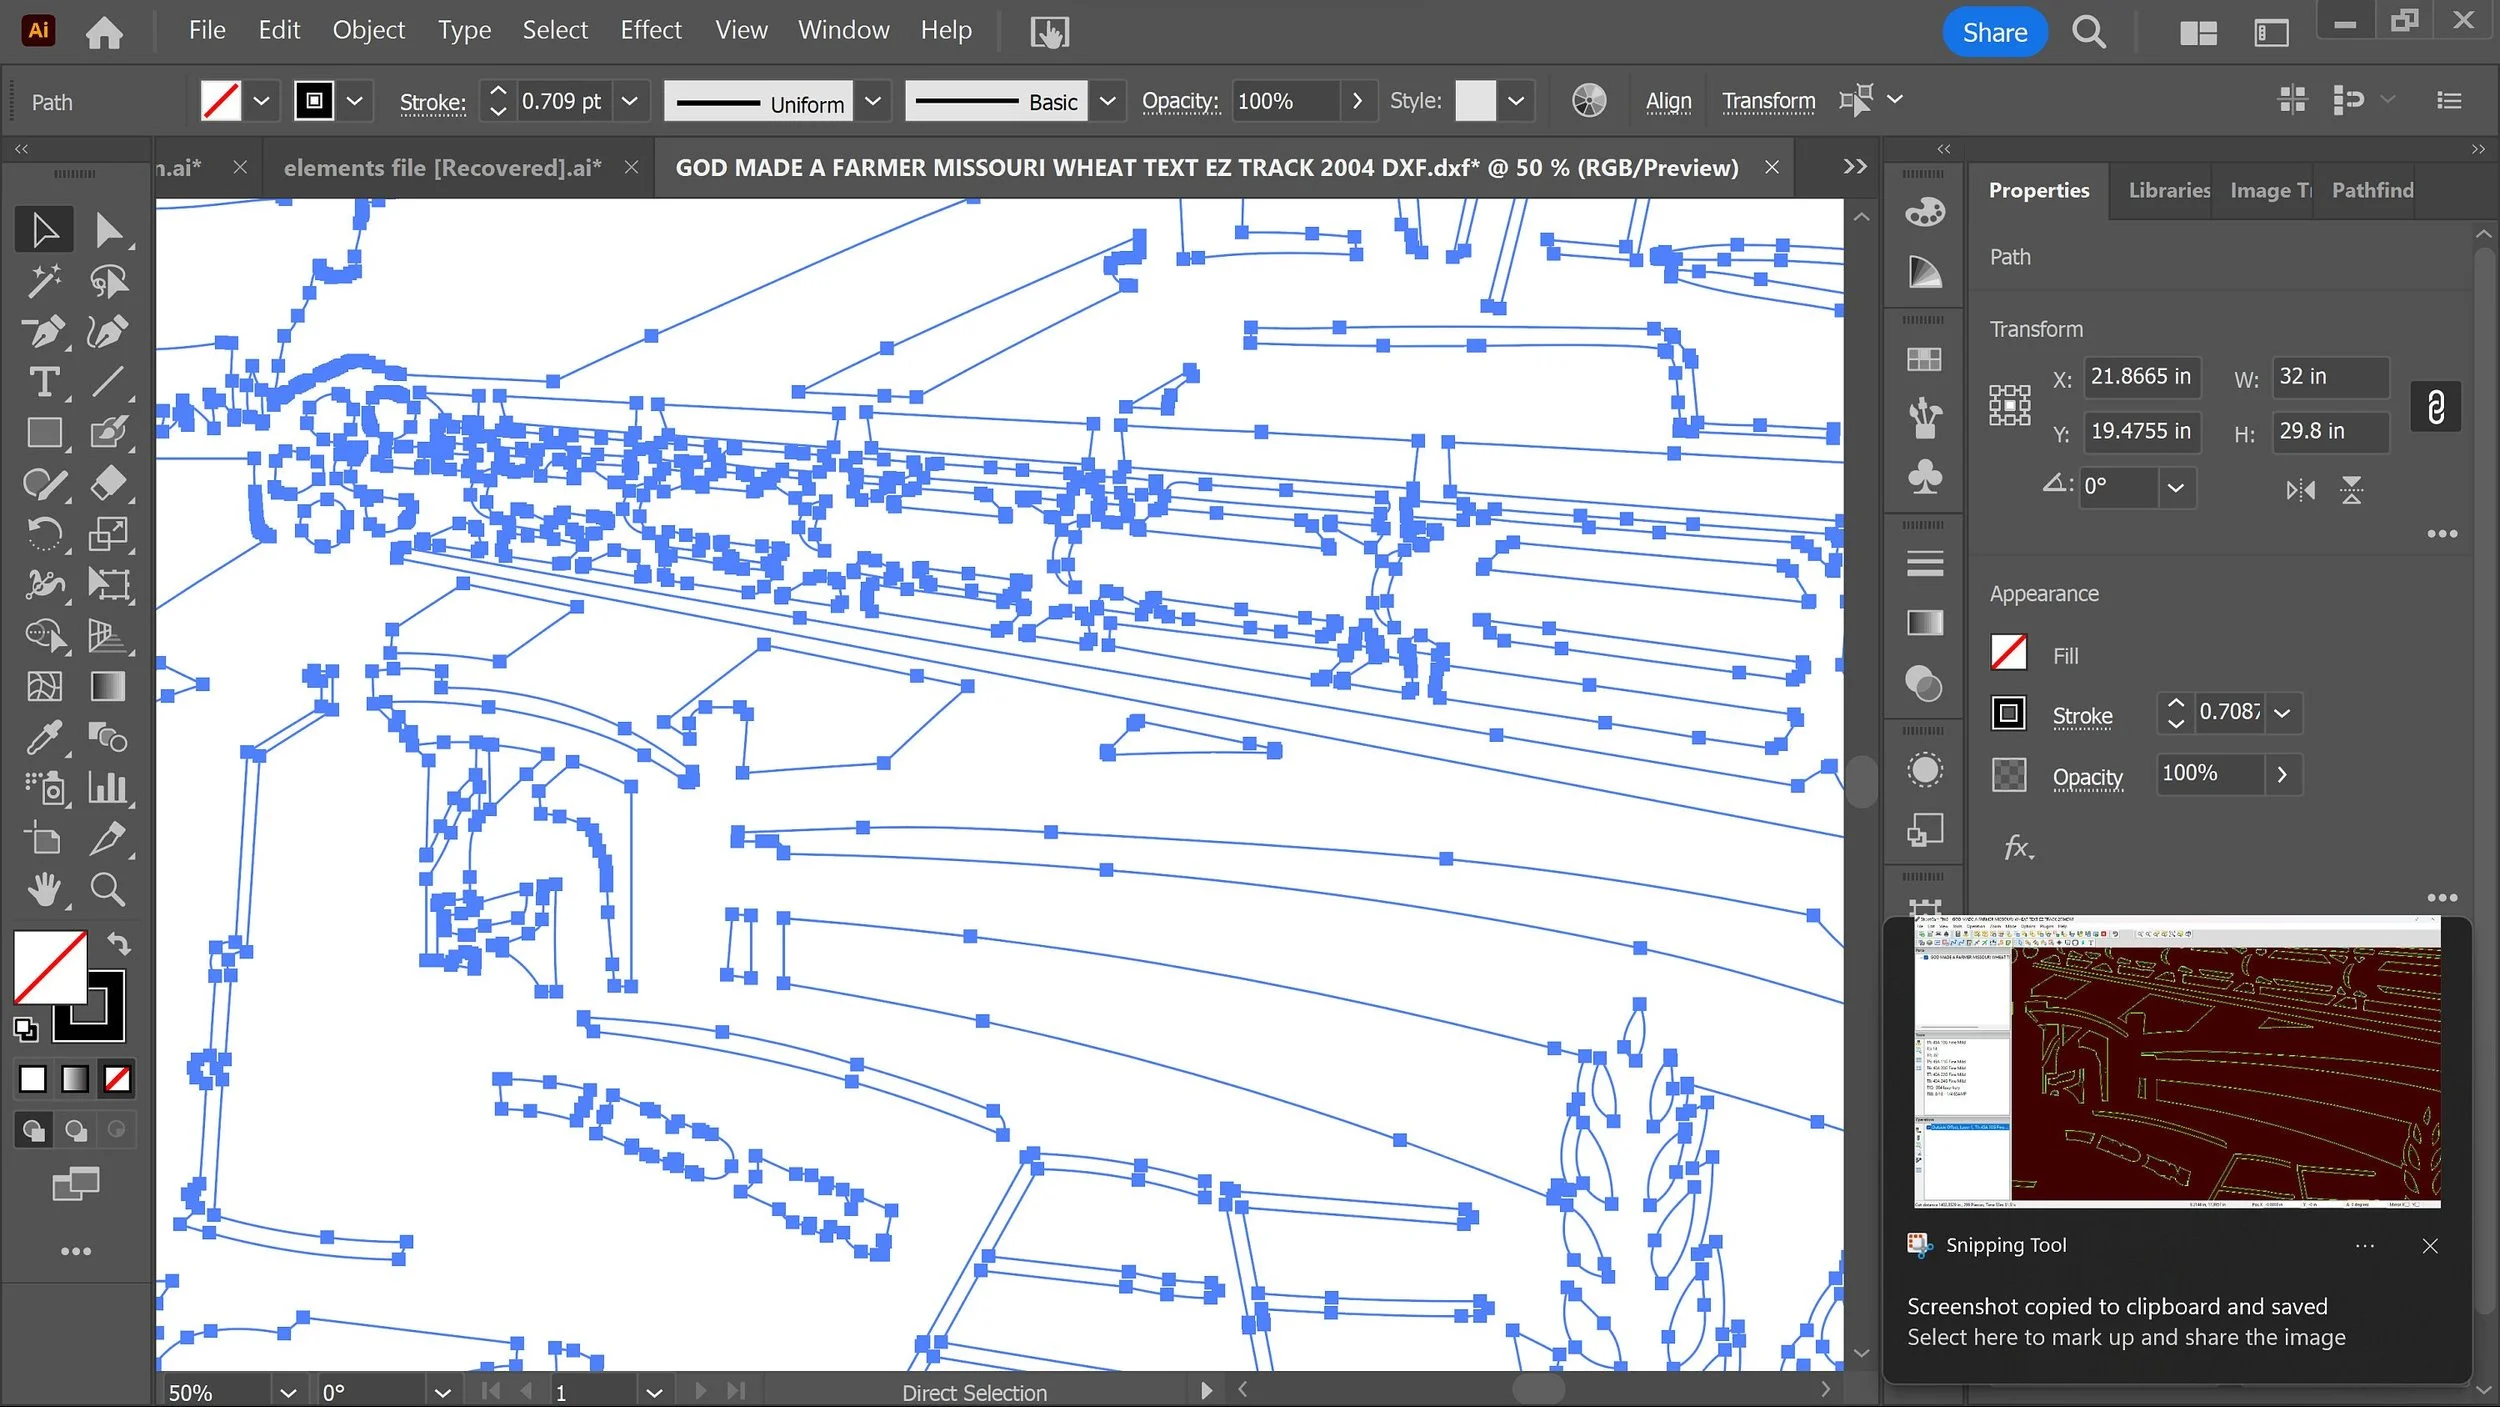Select the Zoom tool in the toolbar

pos(107,889)
